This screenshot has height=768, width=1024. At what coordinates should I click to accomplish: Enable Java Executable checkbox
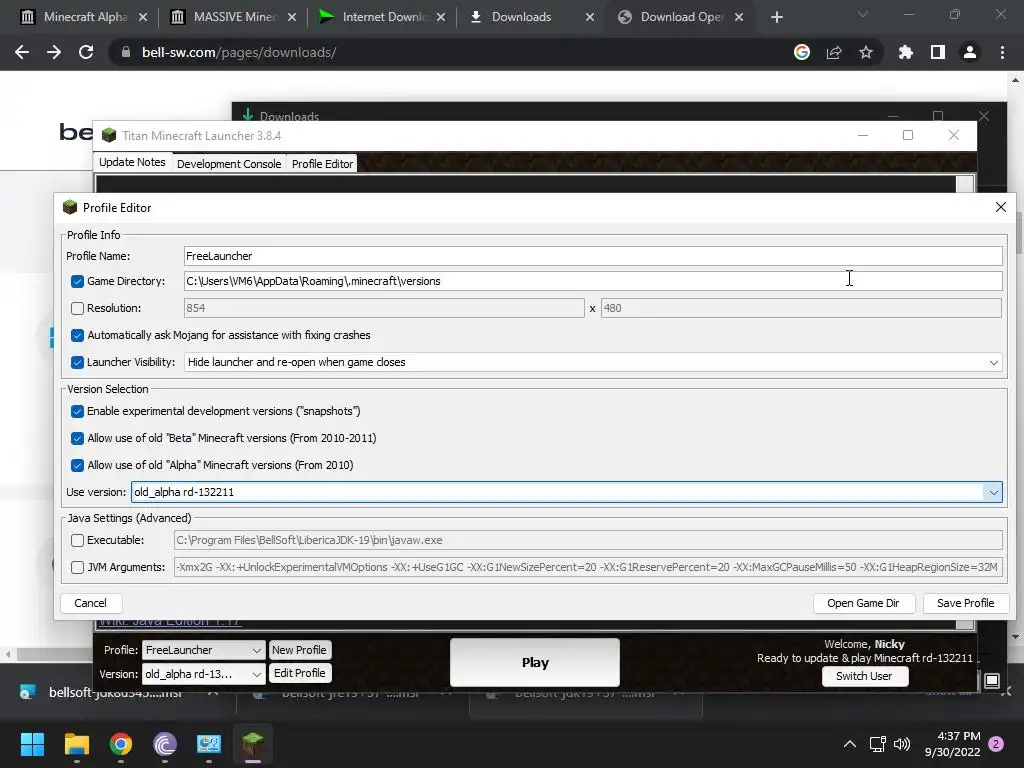77,541
